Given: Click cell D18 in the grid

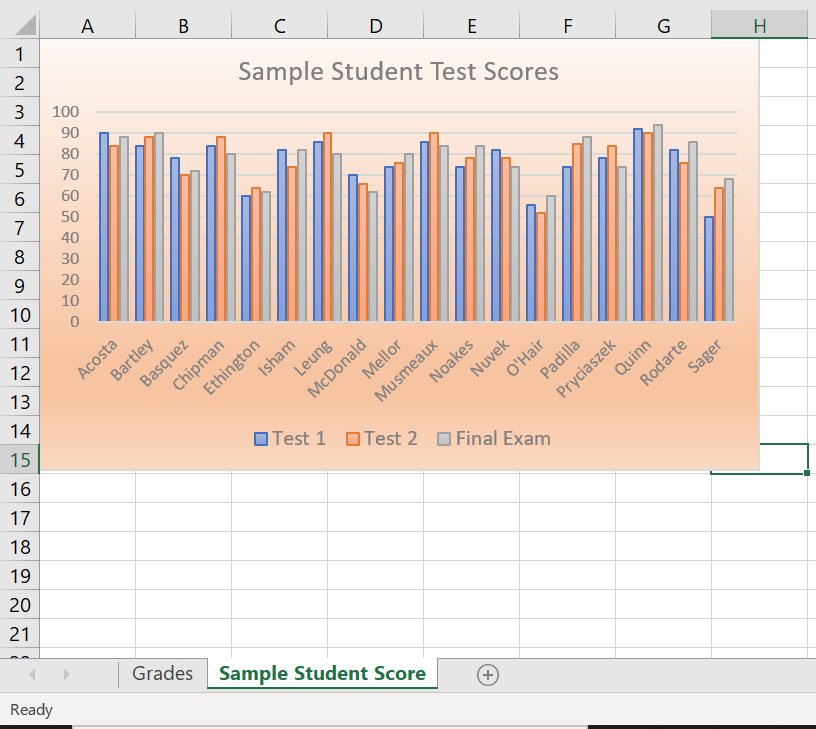Looking at the screenshot, I should point(376,546).
